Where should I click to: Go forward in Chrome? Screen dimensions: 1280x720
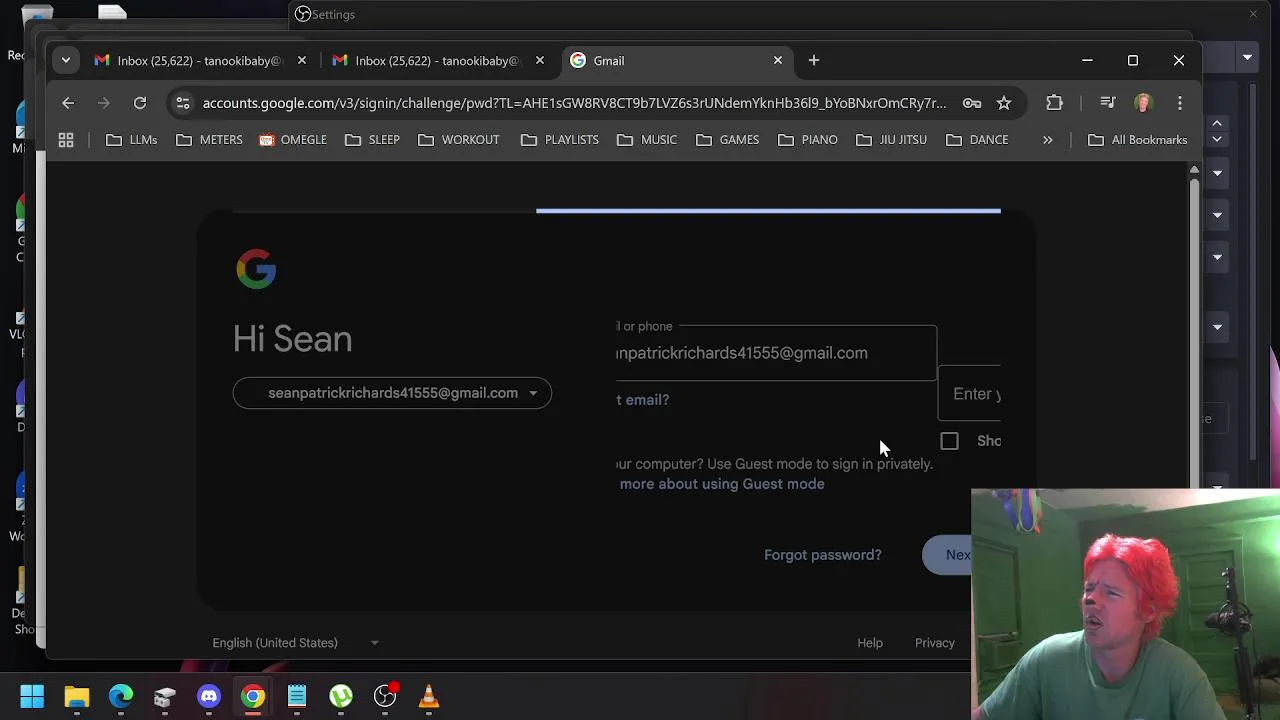pyautogui.click(x=104, y=103)
